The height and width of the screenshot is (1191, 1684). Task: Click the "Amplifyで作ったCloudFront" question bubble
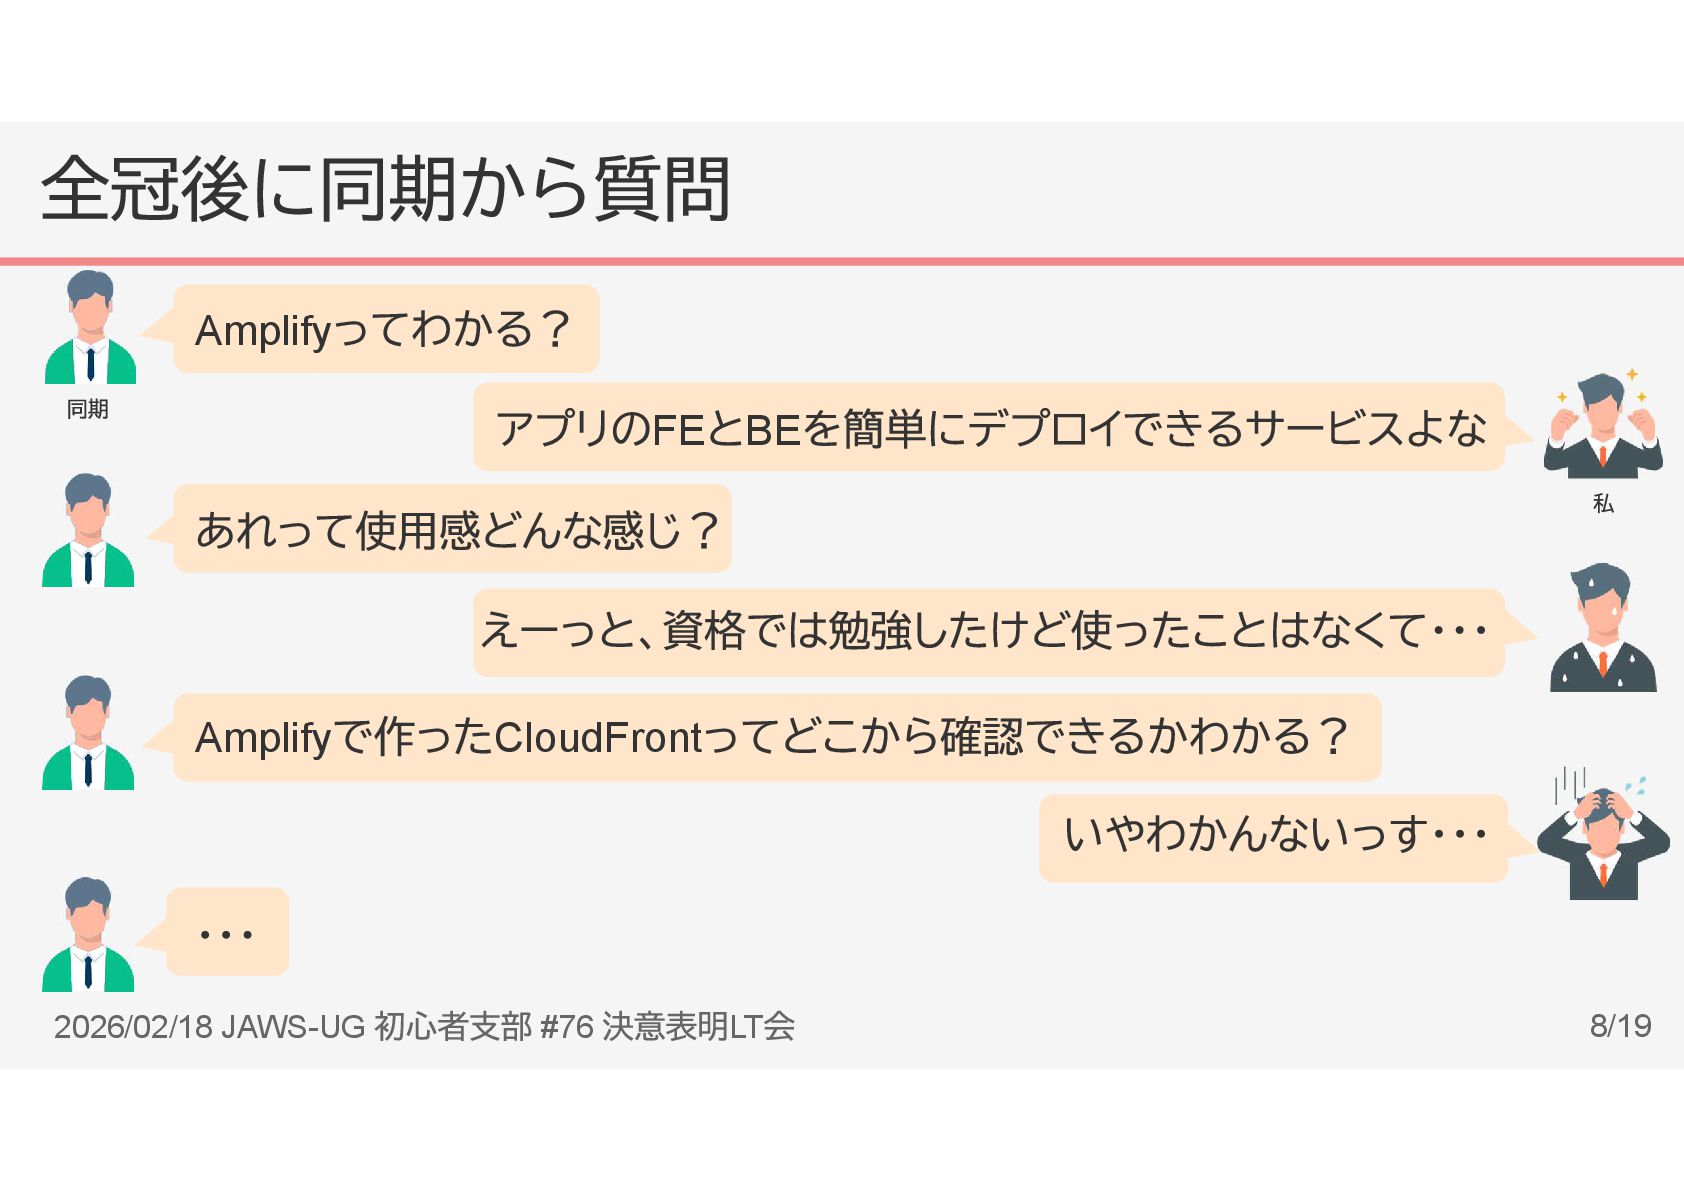point(776,737)
